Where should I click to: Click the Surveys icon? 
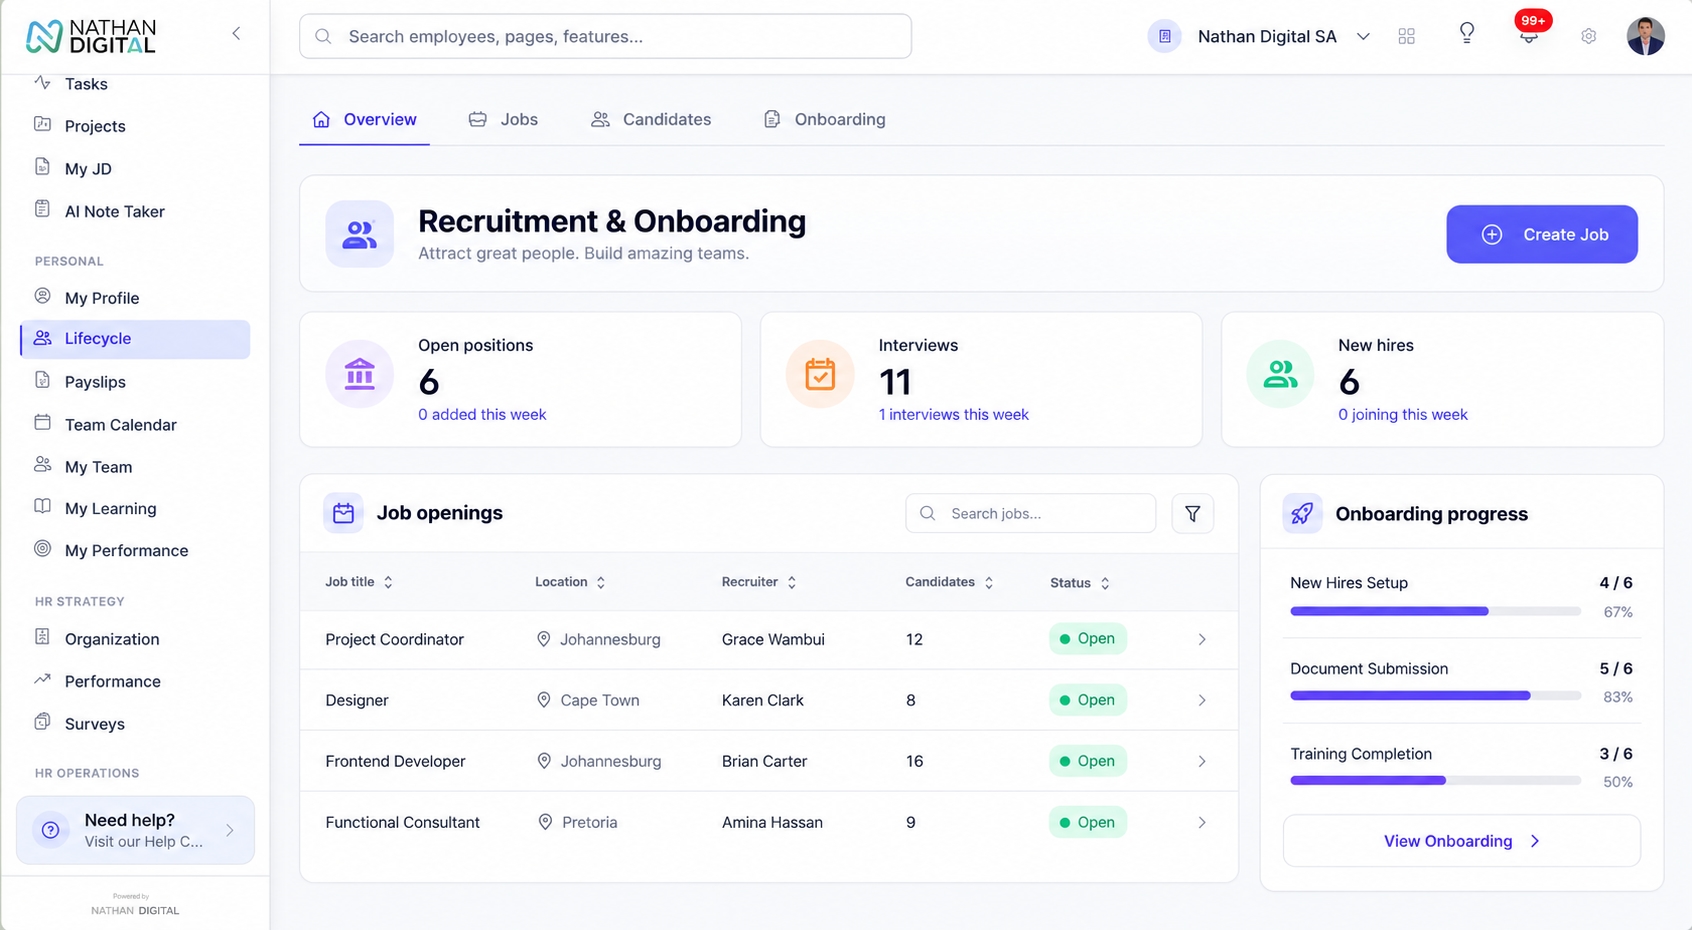[42, 722]
